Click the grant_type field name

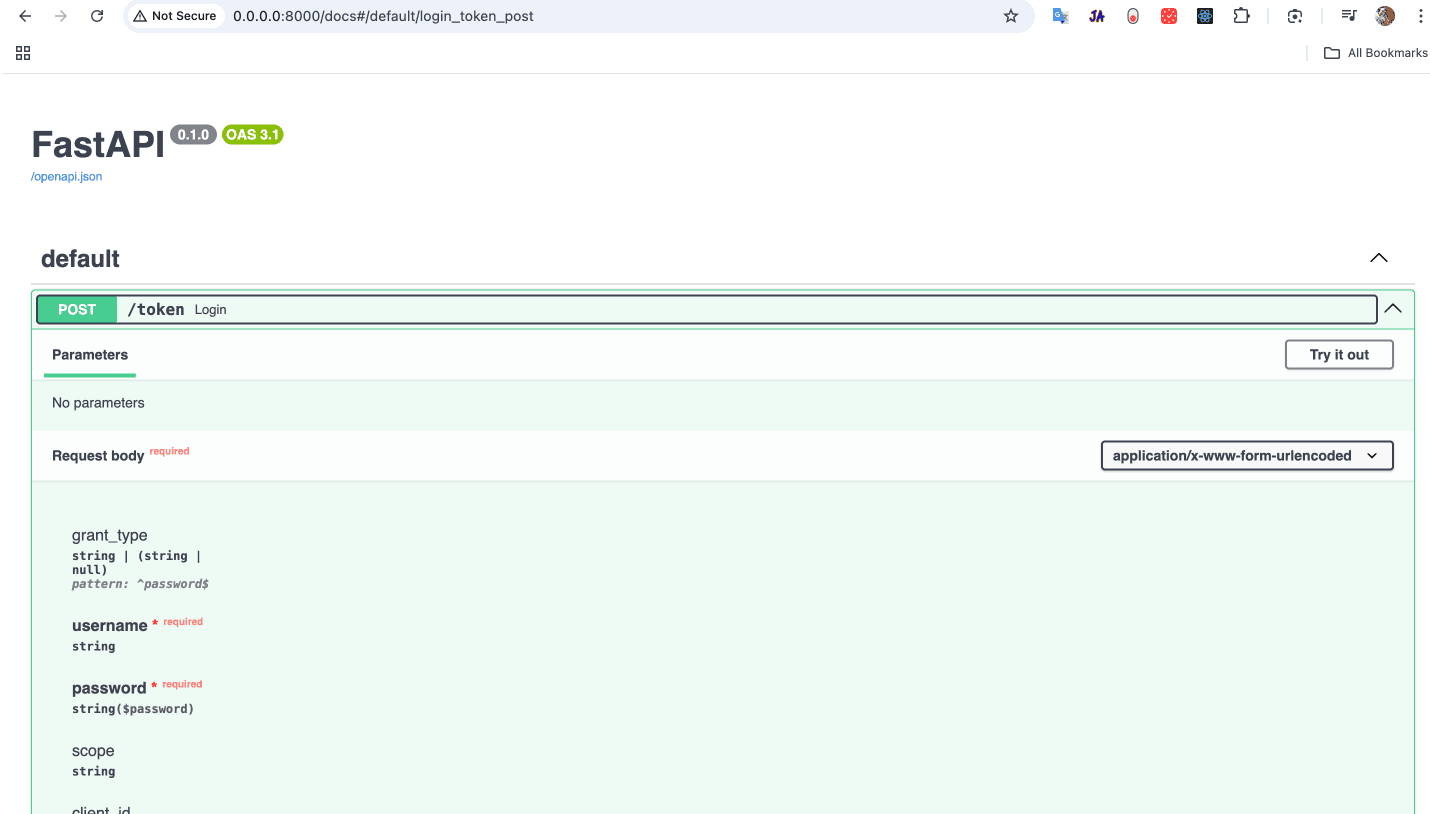point(110,536)
